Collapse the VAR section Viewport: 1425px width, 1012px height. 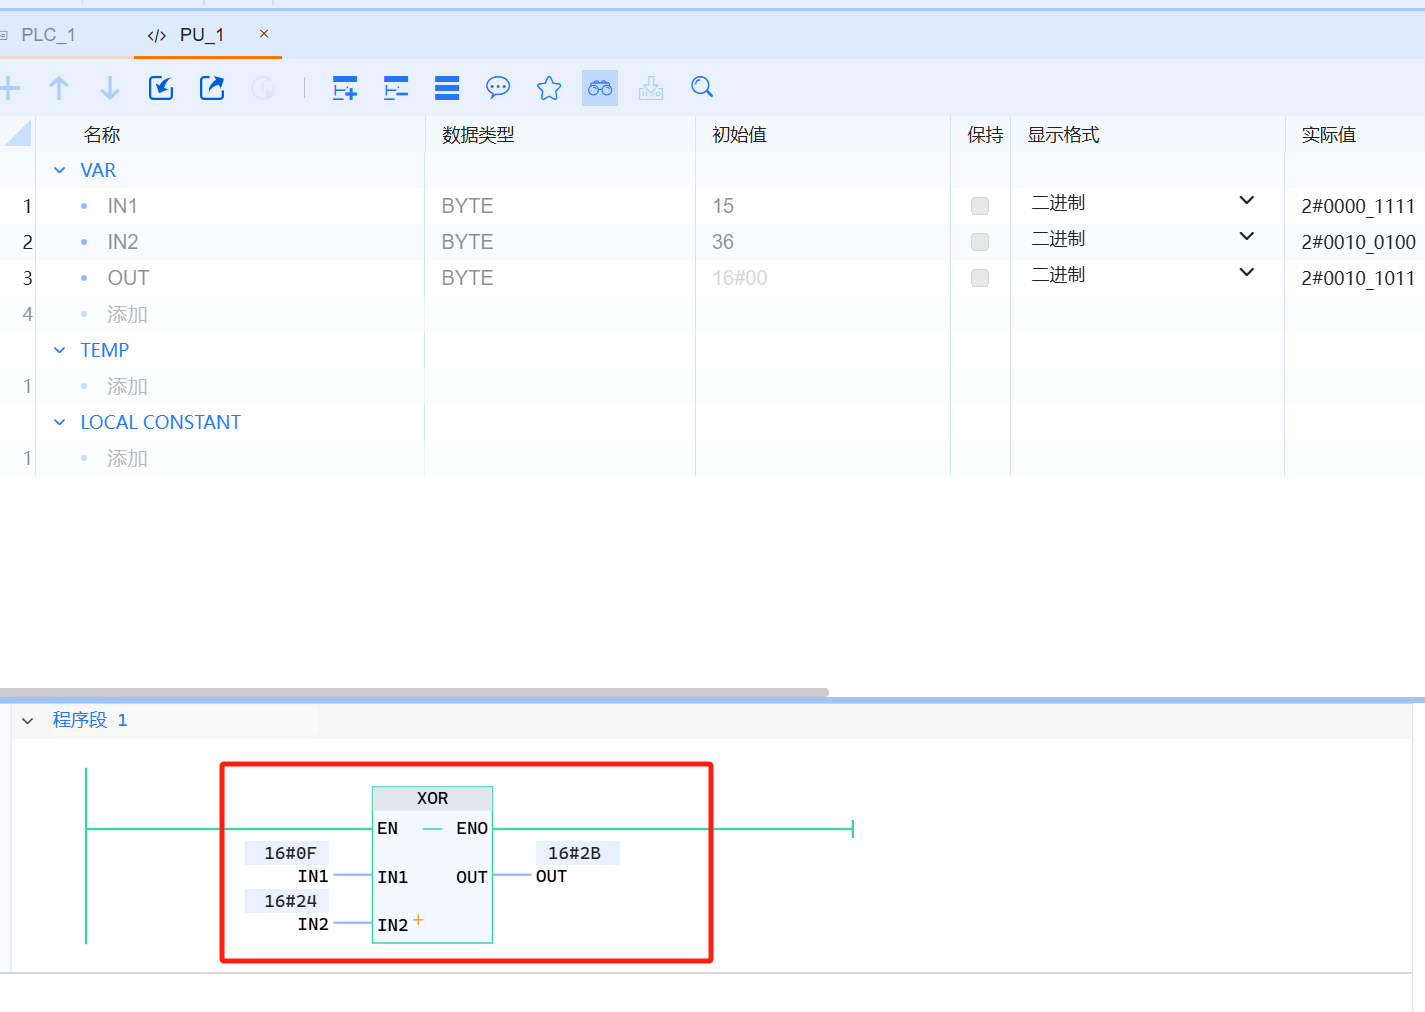(x=60, y=171)
